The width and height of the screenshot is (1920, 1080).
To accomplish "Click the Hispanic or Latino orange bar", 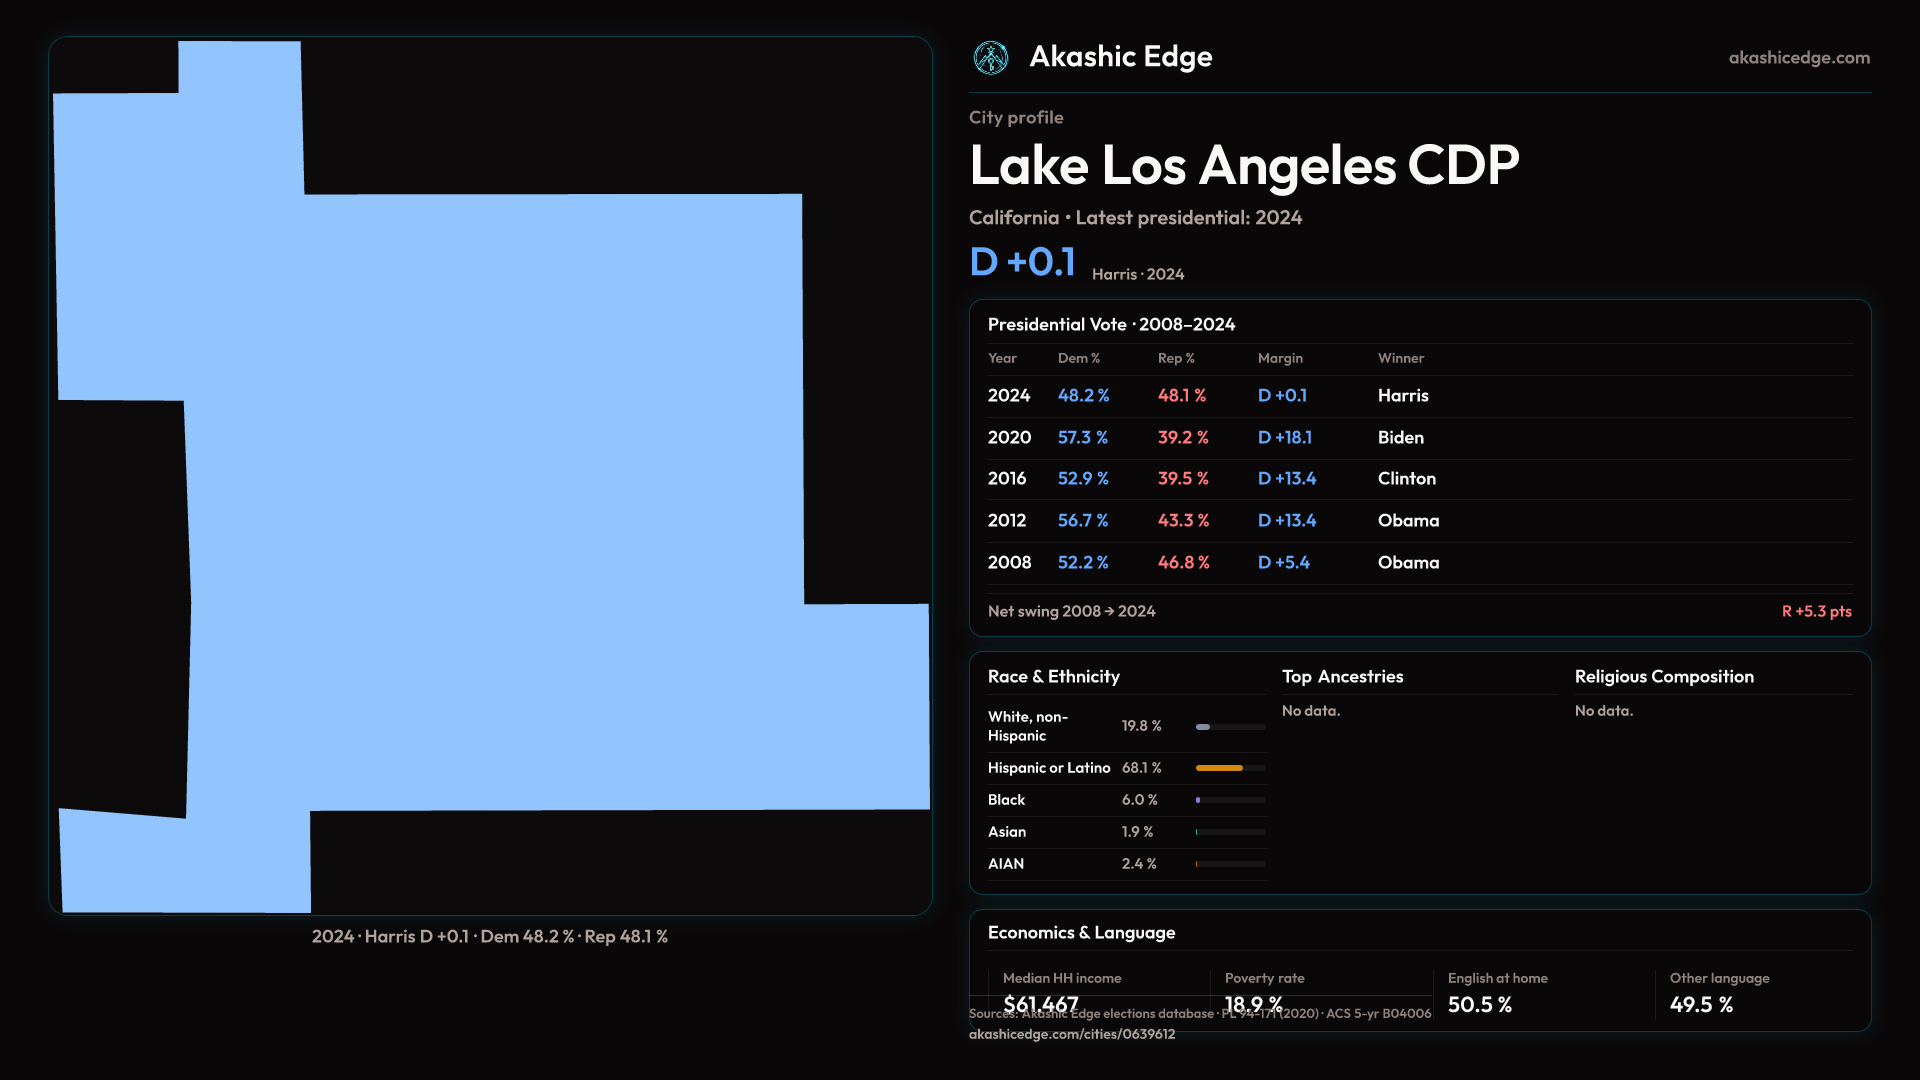I will [x=1219, y=768].
